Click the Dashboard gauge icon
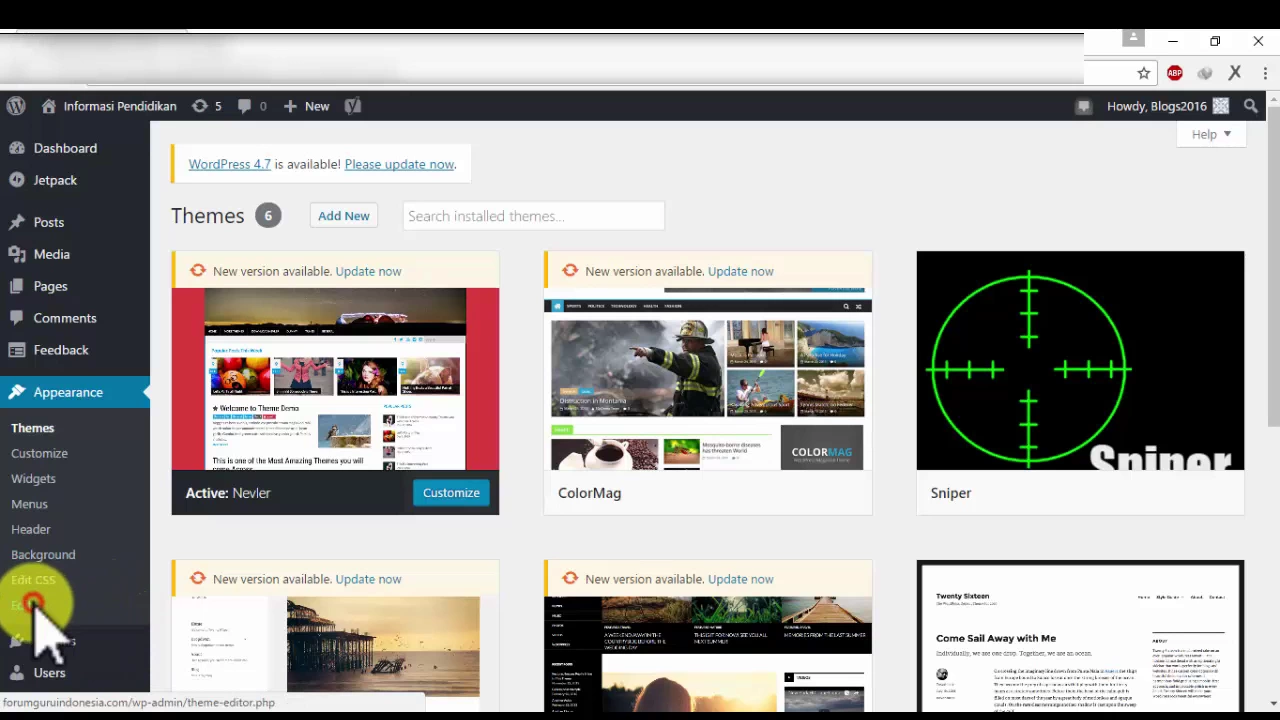Image resolution: width=1280 pixels, height=720 pixels. coord(16,148)
